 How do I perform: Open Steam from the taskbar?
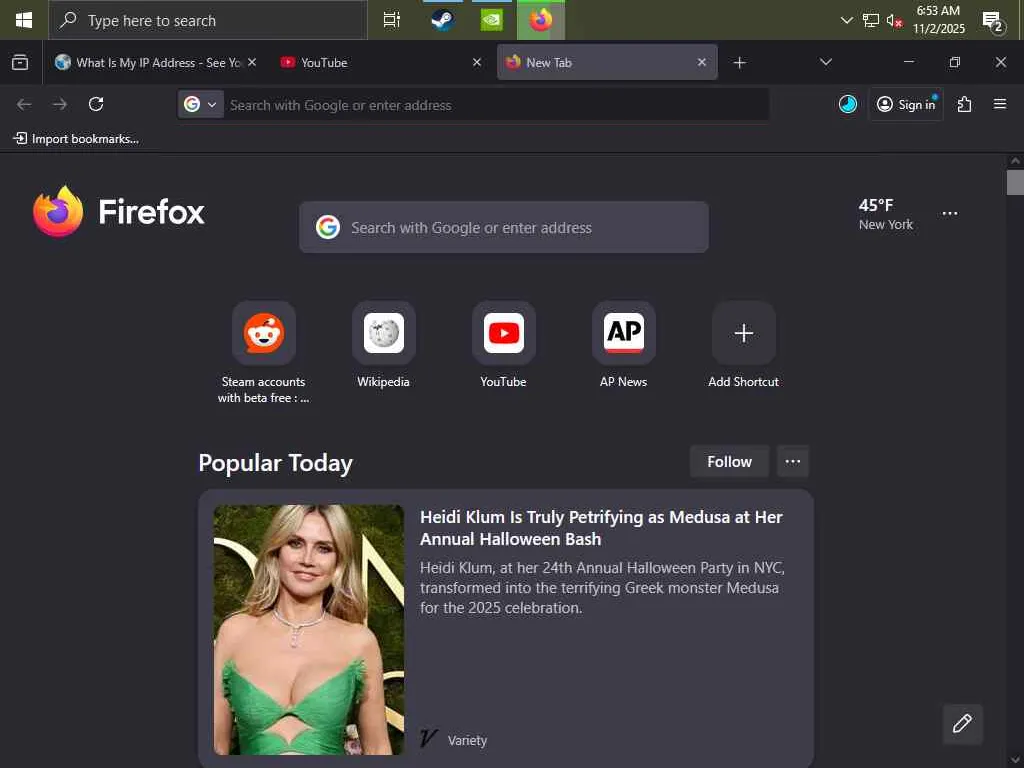coord(442,20)
